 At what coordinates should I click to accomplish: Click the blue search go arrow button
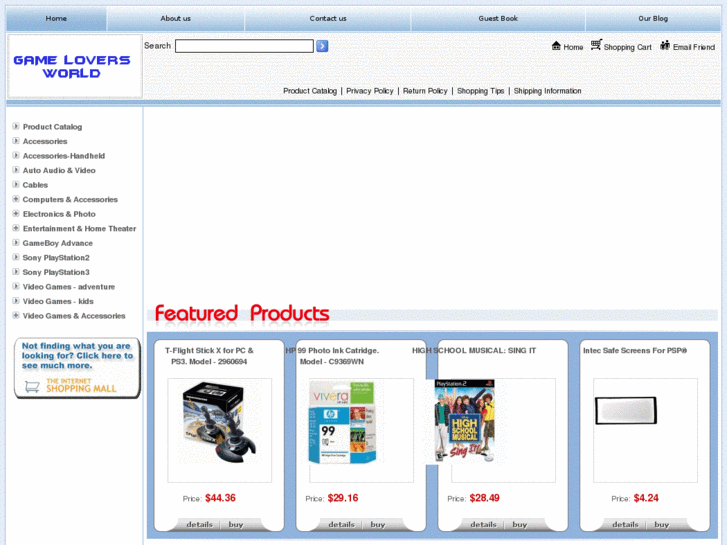point(322,46)
